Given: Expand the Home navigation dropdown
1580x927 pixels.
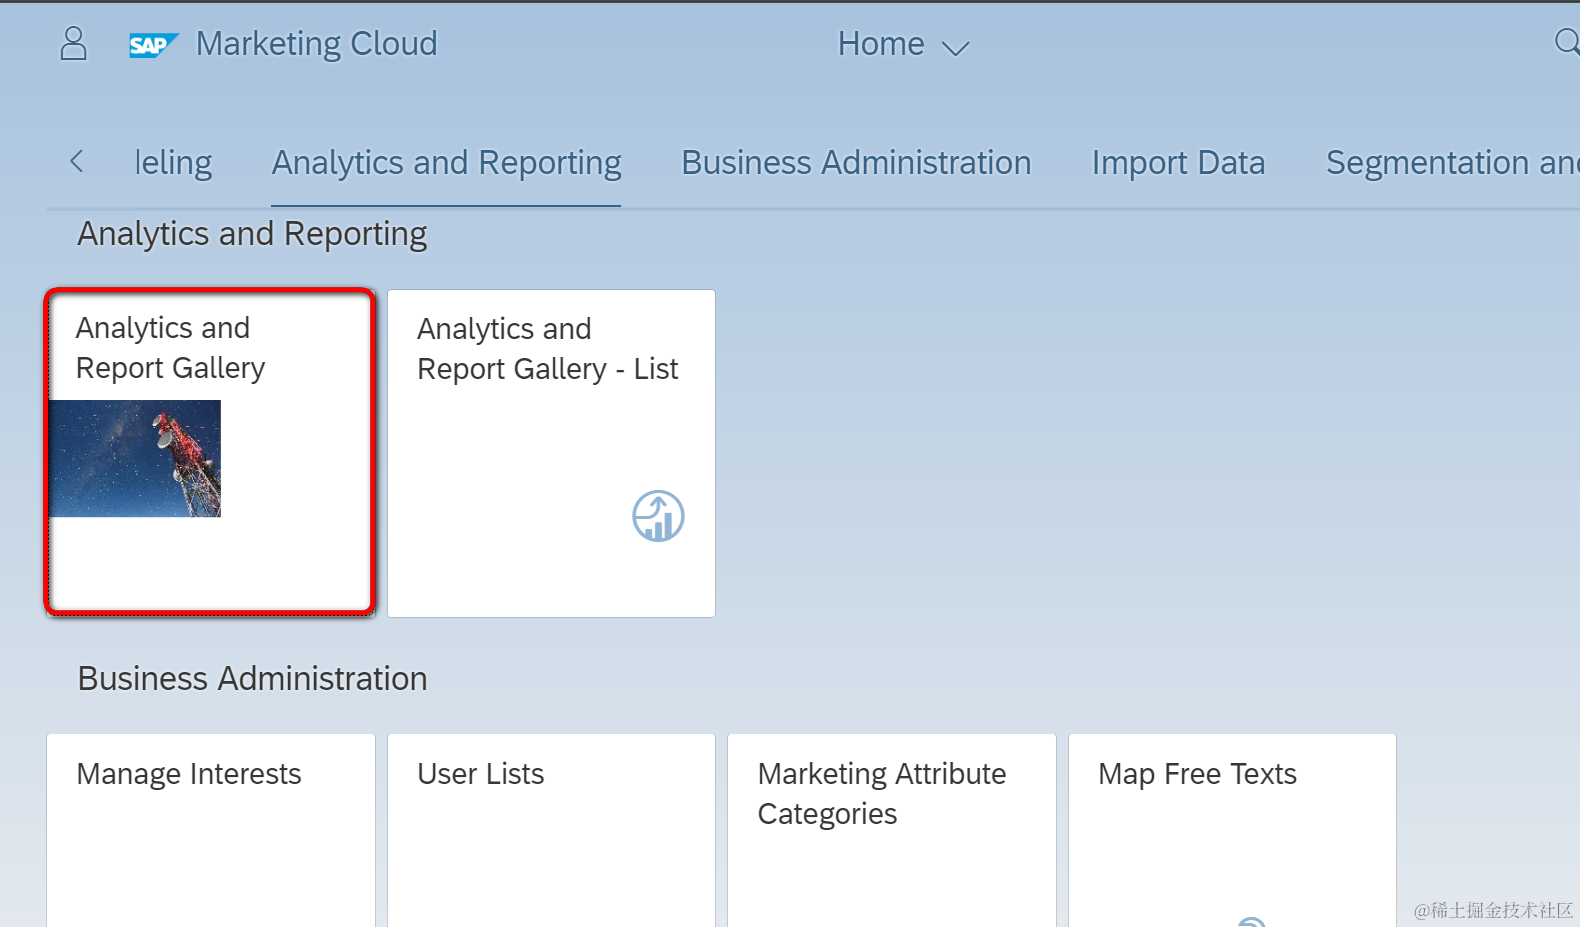Looking at the screenshot, I should (x=903, y=45).
